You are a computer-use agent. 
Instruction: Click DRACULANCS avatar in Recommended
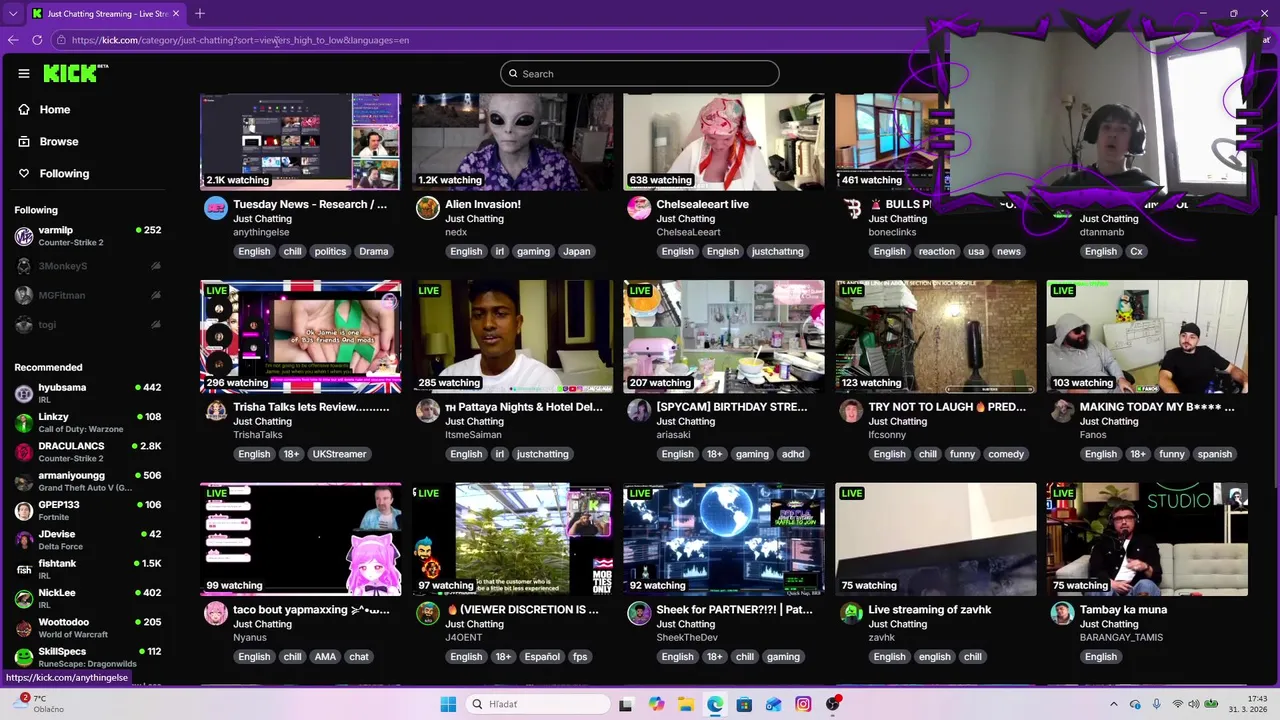coord(24,452)
